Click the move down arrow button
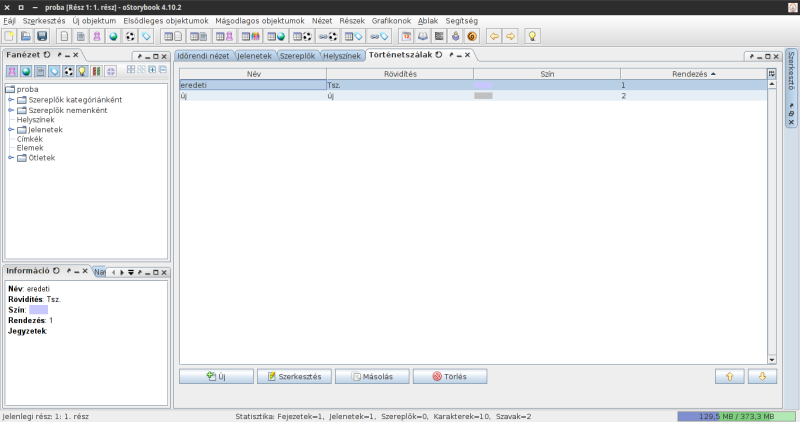The image size is (800, 422). [x=762, y=376]
